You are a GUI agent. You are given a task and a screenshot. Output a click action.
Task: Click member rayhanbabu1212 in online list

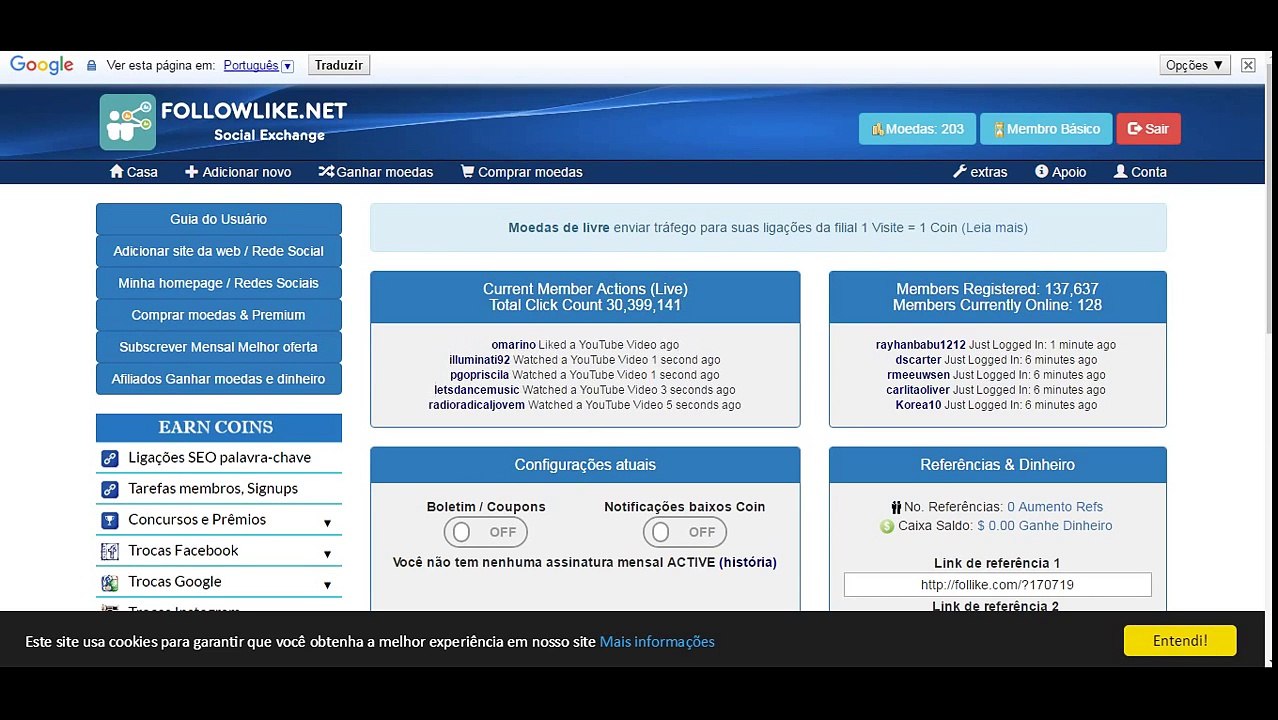[x=921, y=345]
